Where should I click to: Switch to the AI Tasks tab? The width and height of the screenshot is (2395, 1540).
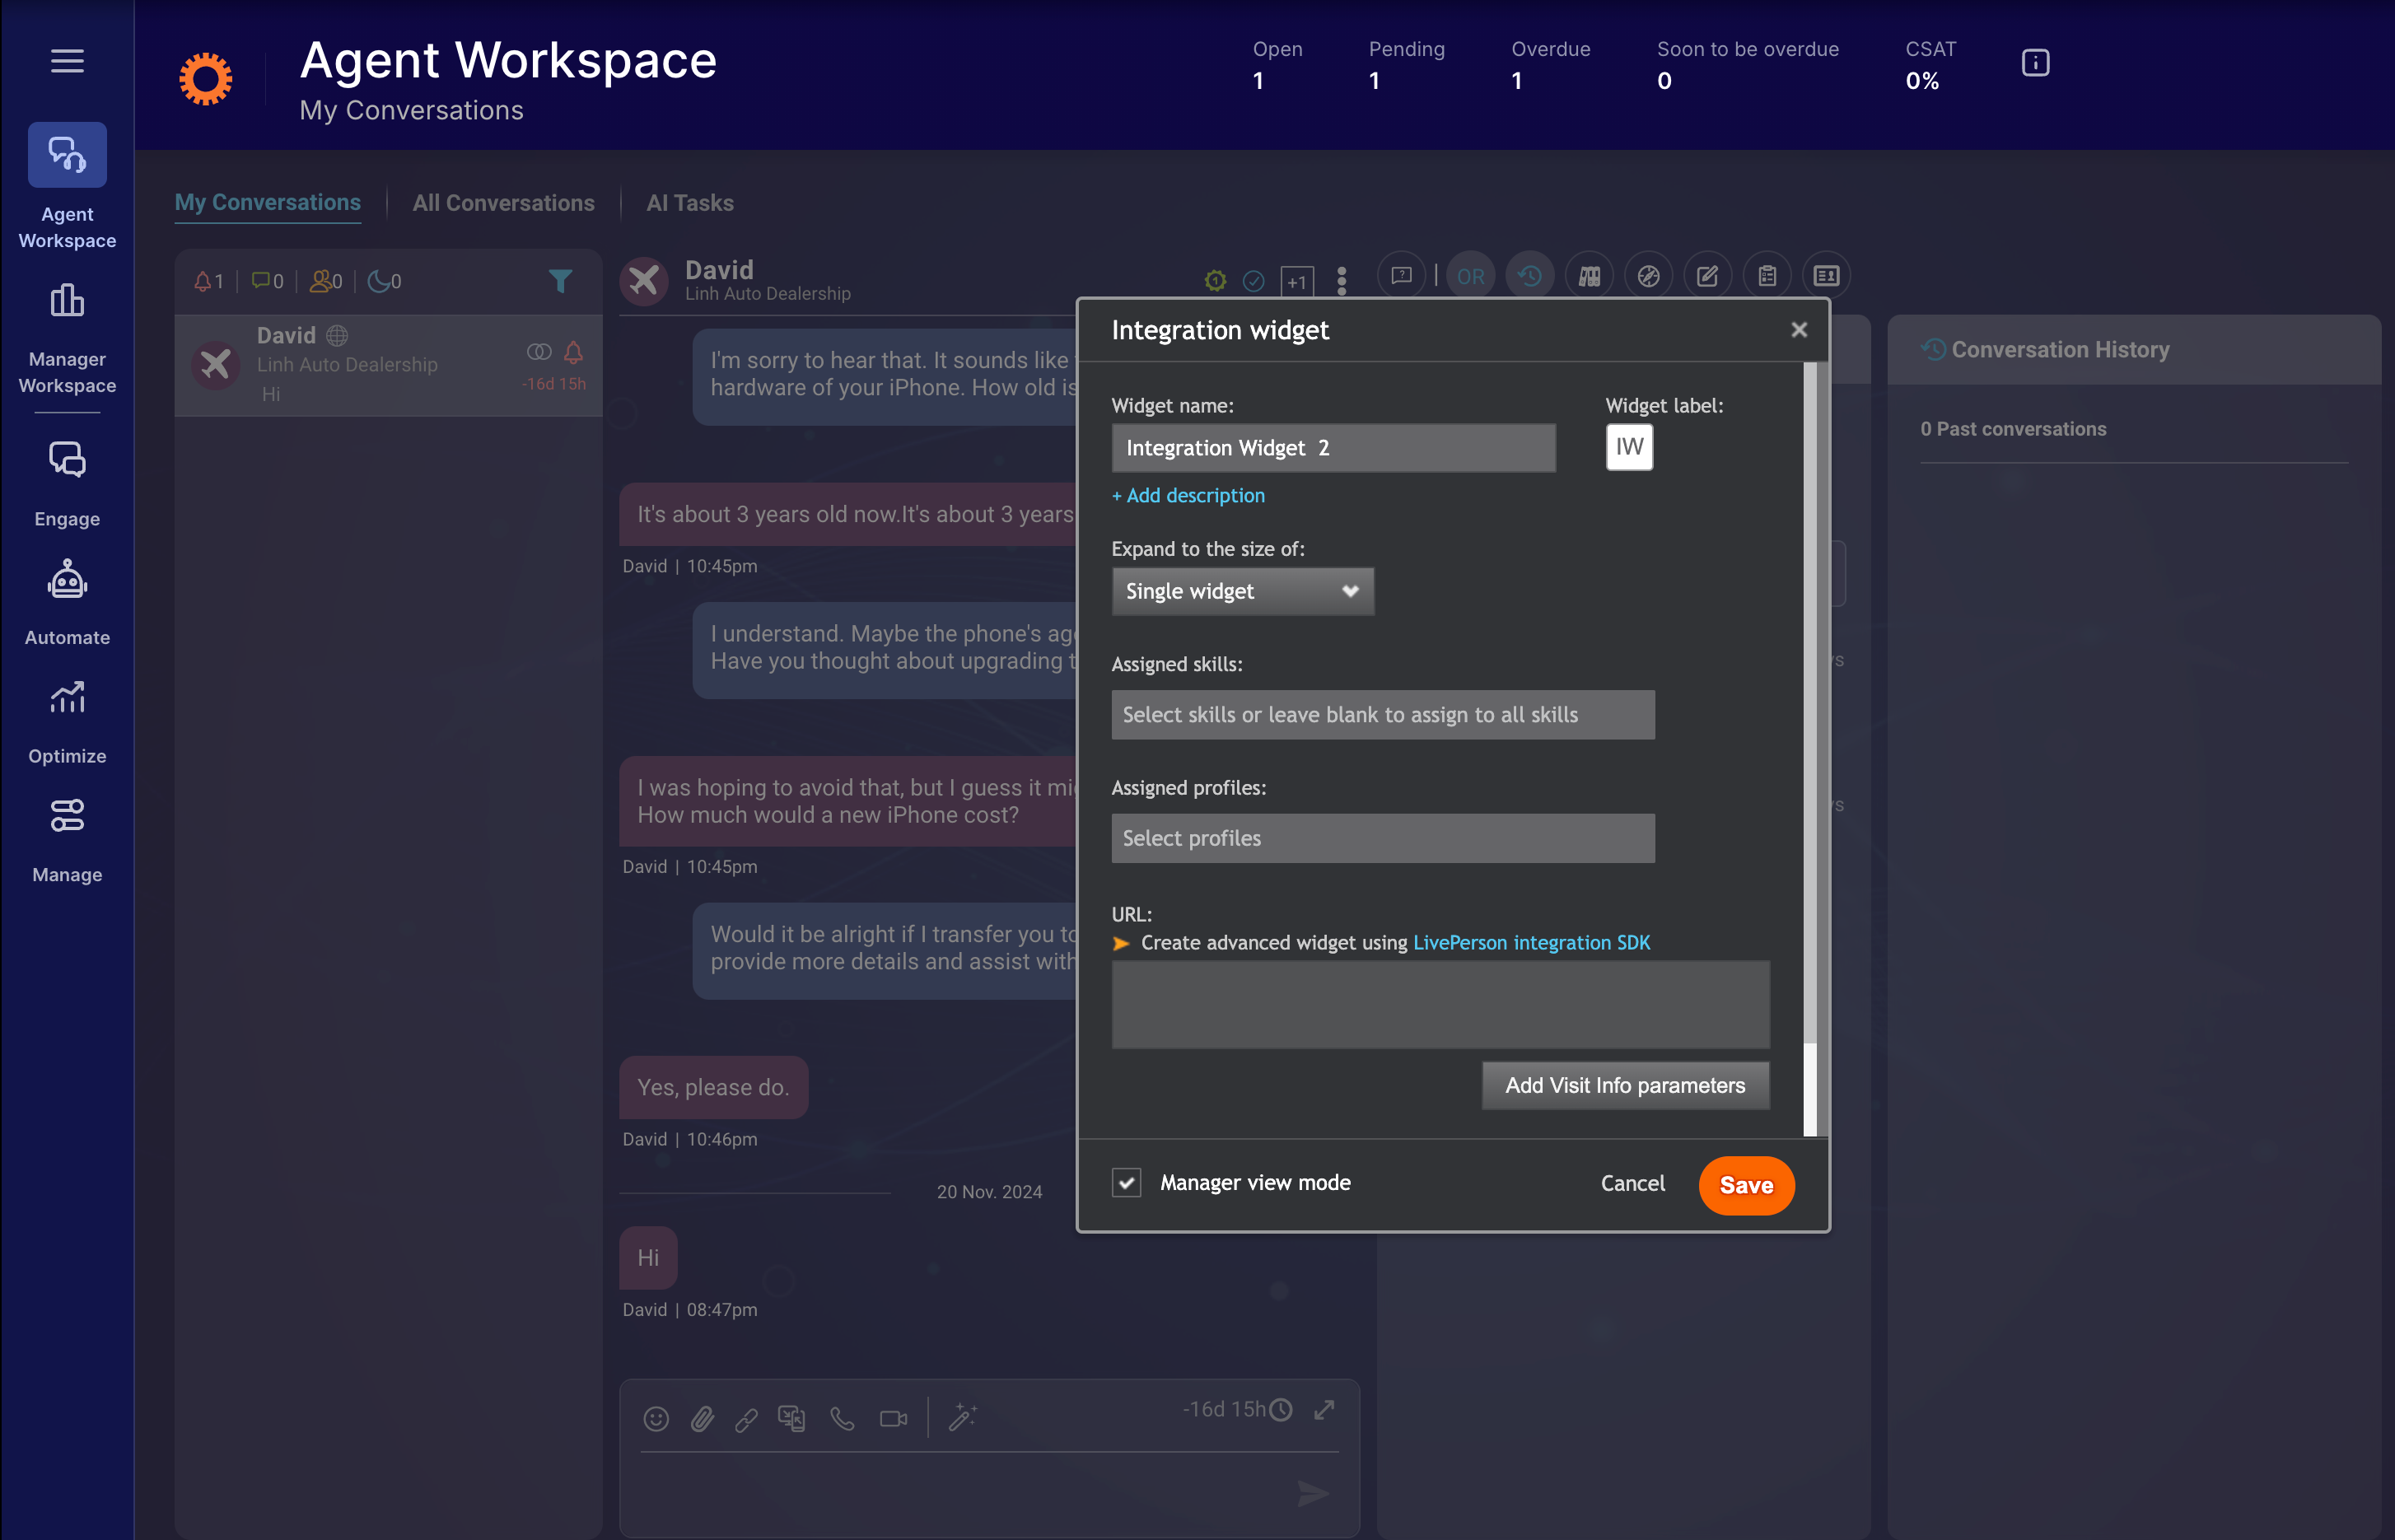(690, 203)
